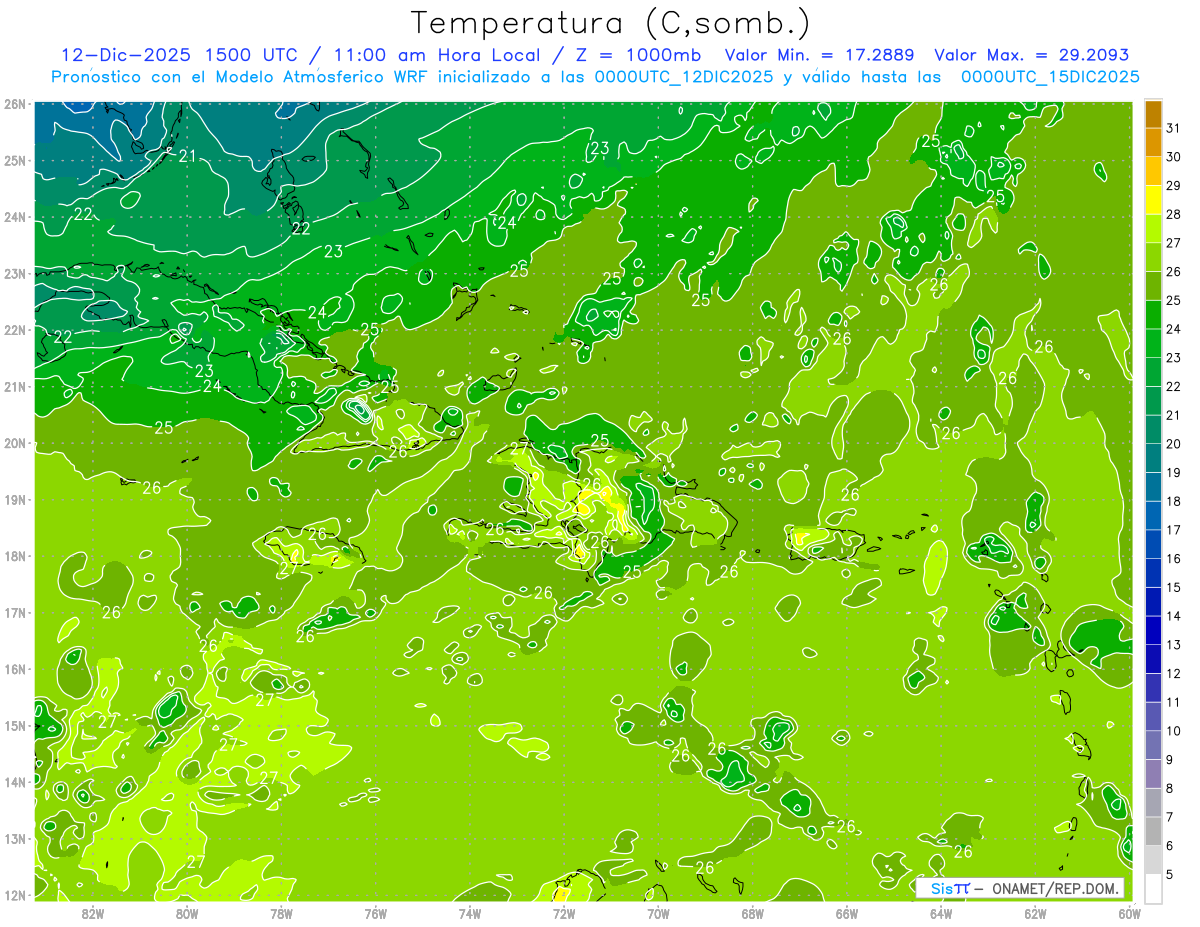Click the 'ONAMET/REP.DOM.' credit label
The width and height of the screenshot is (1200, 927).
1055,888
